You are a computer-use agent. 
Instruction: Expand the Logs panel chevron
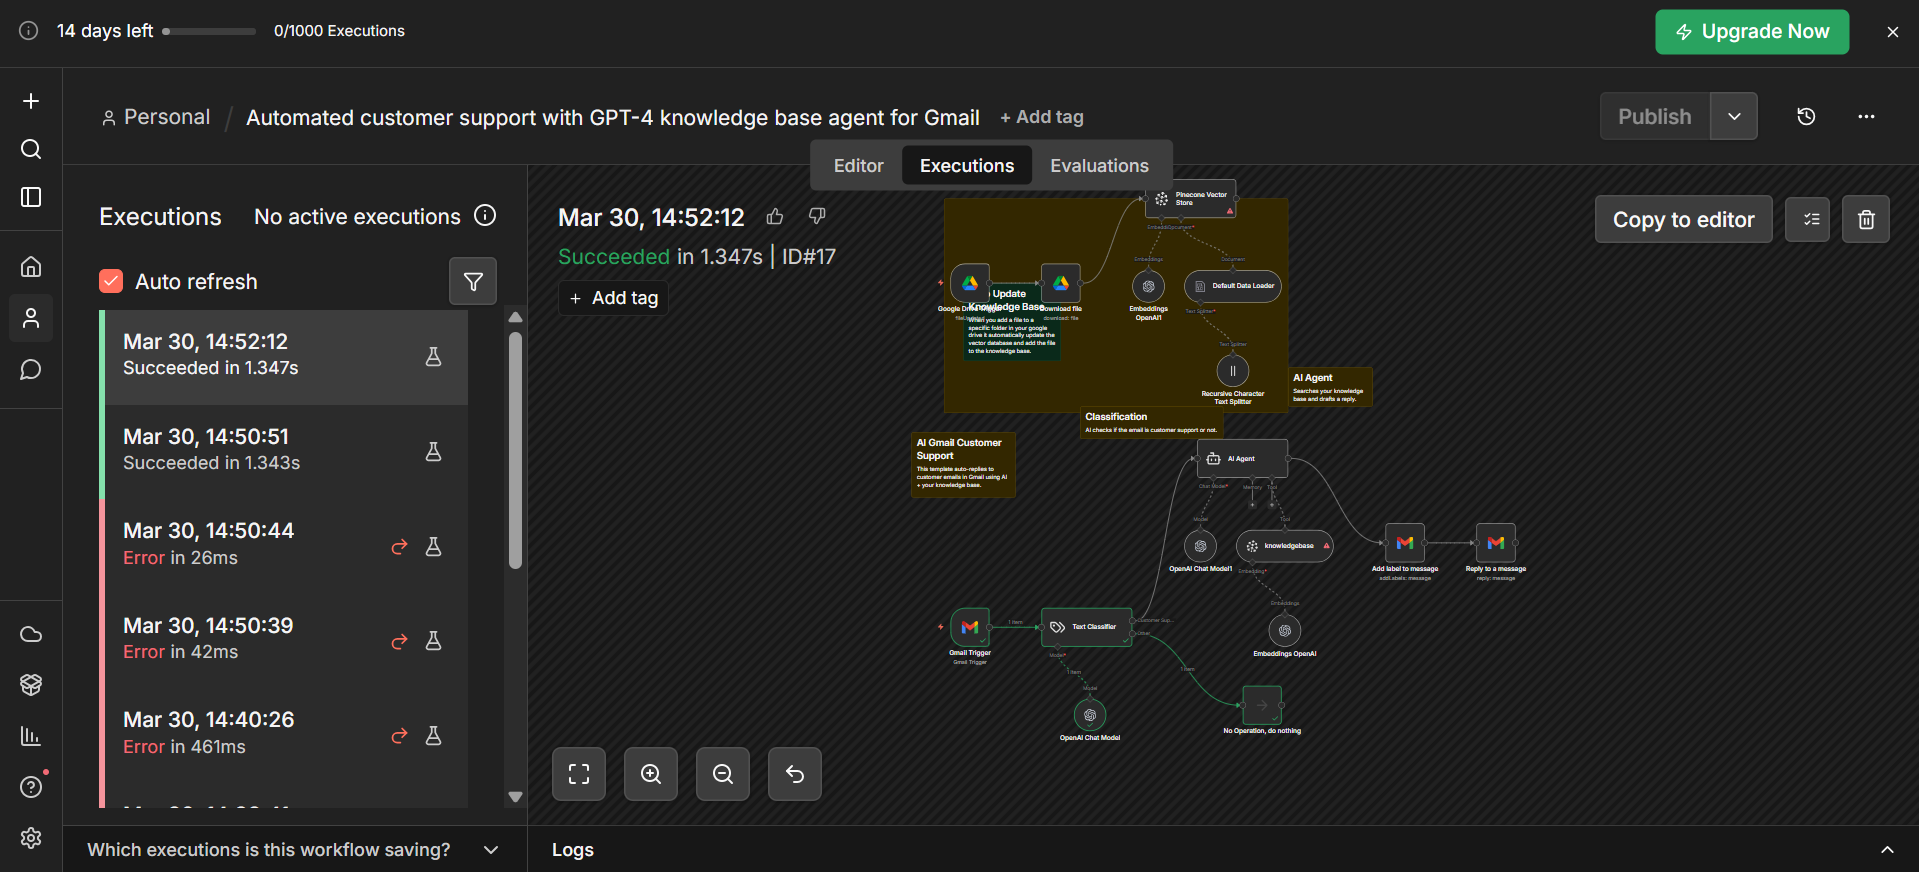pos(1887,850)
